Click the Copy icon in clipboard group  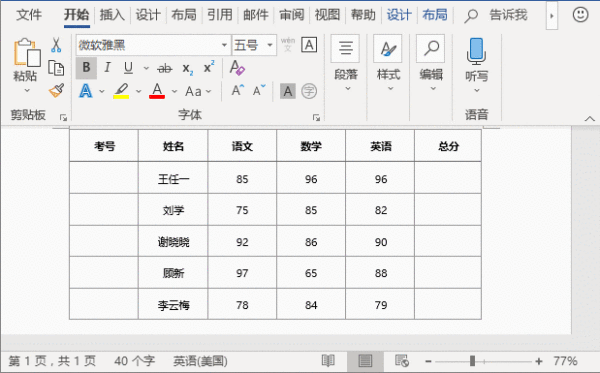[x=56, y=68]
